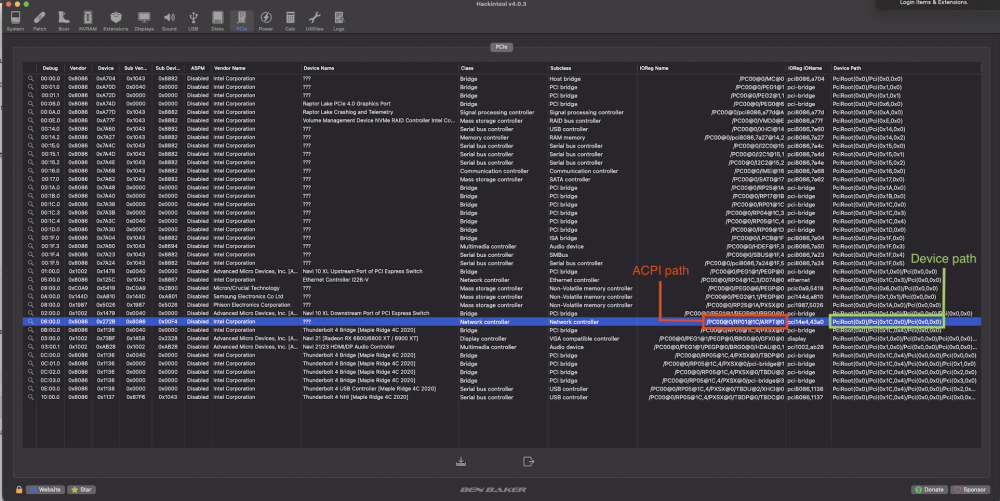Select 'Thunderbolt 4 USB Controller' device row
The width and height of the screenshot is (1000, 501).
point(501,389)
